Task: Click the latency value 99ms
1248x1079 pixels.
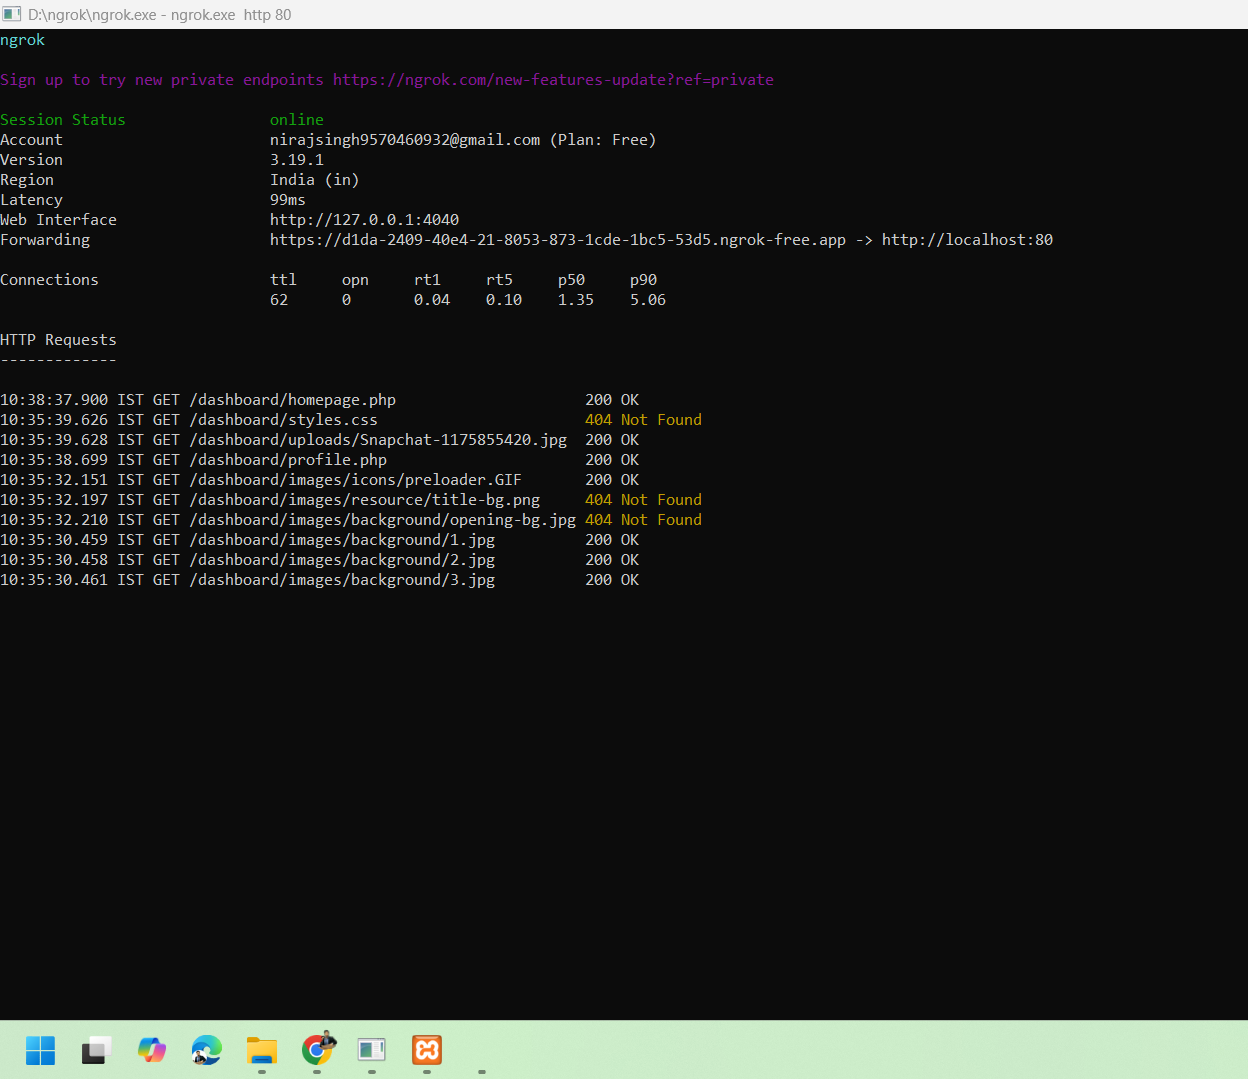Action: click(x=288, y=200)
